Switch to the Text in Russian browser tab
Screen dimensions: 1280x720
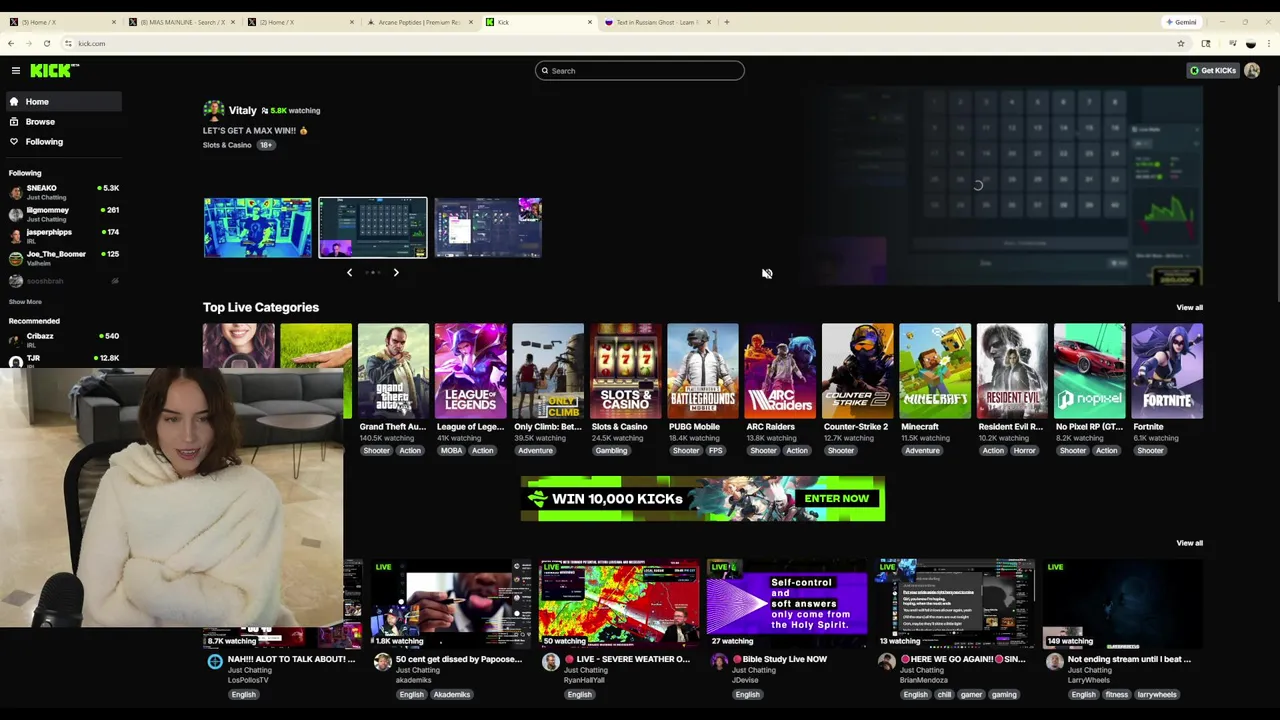tap(655, 22)
